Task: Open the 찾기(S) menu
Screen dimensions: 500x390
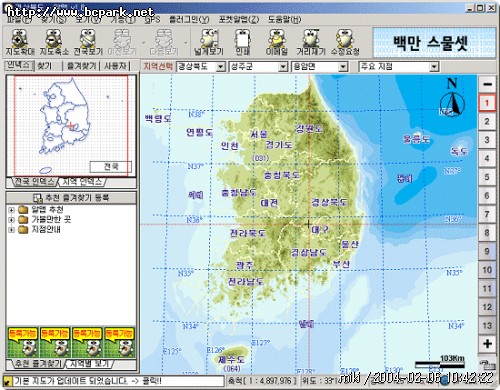Action: point(54,19)
